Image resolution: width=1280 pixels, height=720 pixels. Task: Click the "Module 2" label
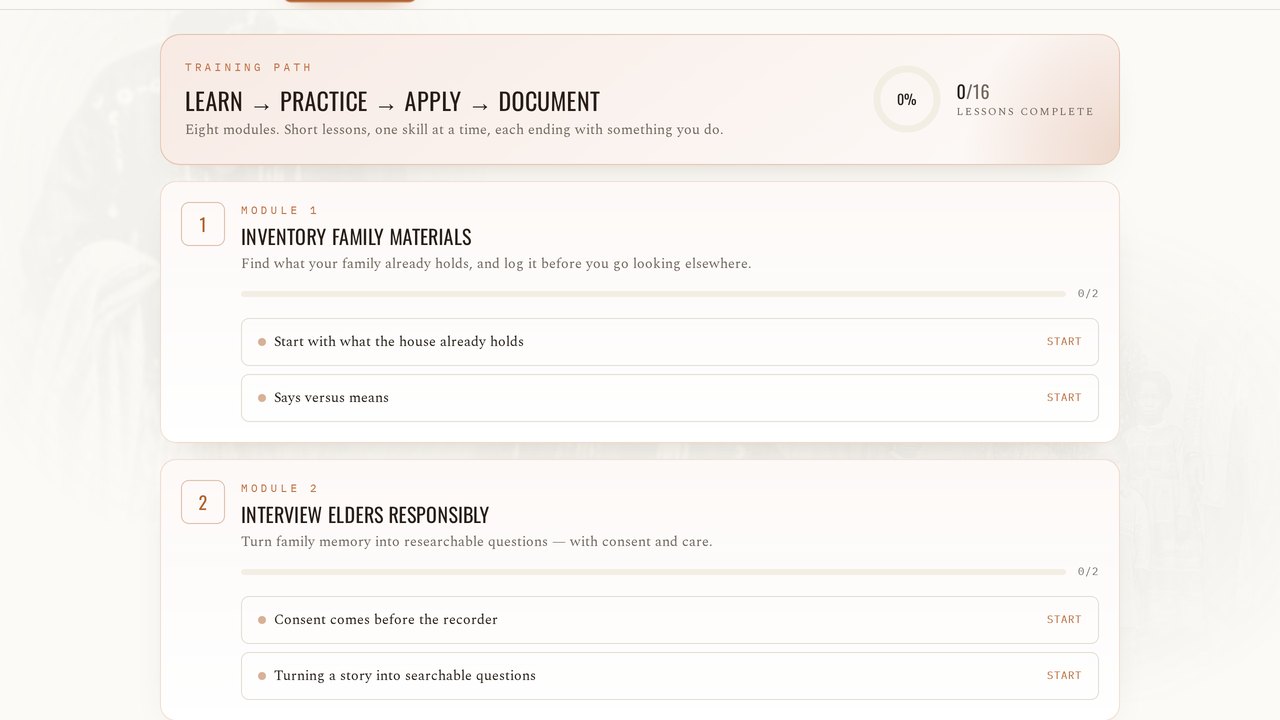[280, 489]
